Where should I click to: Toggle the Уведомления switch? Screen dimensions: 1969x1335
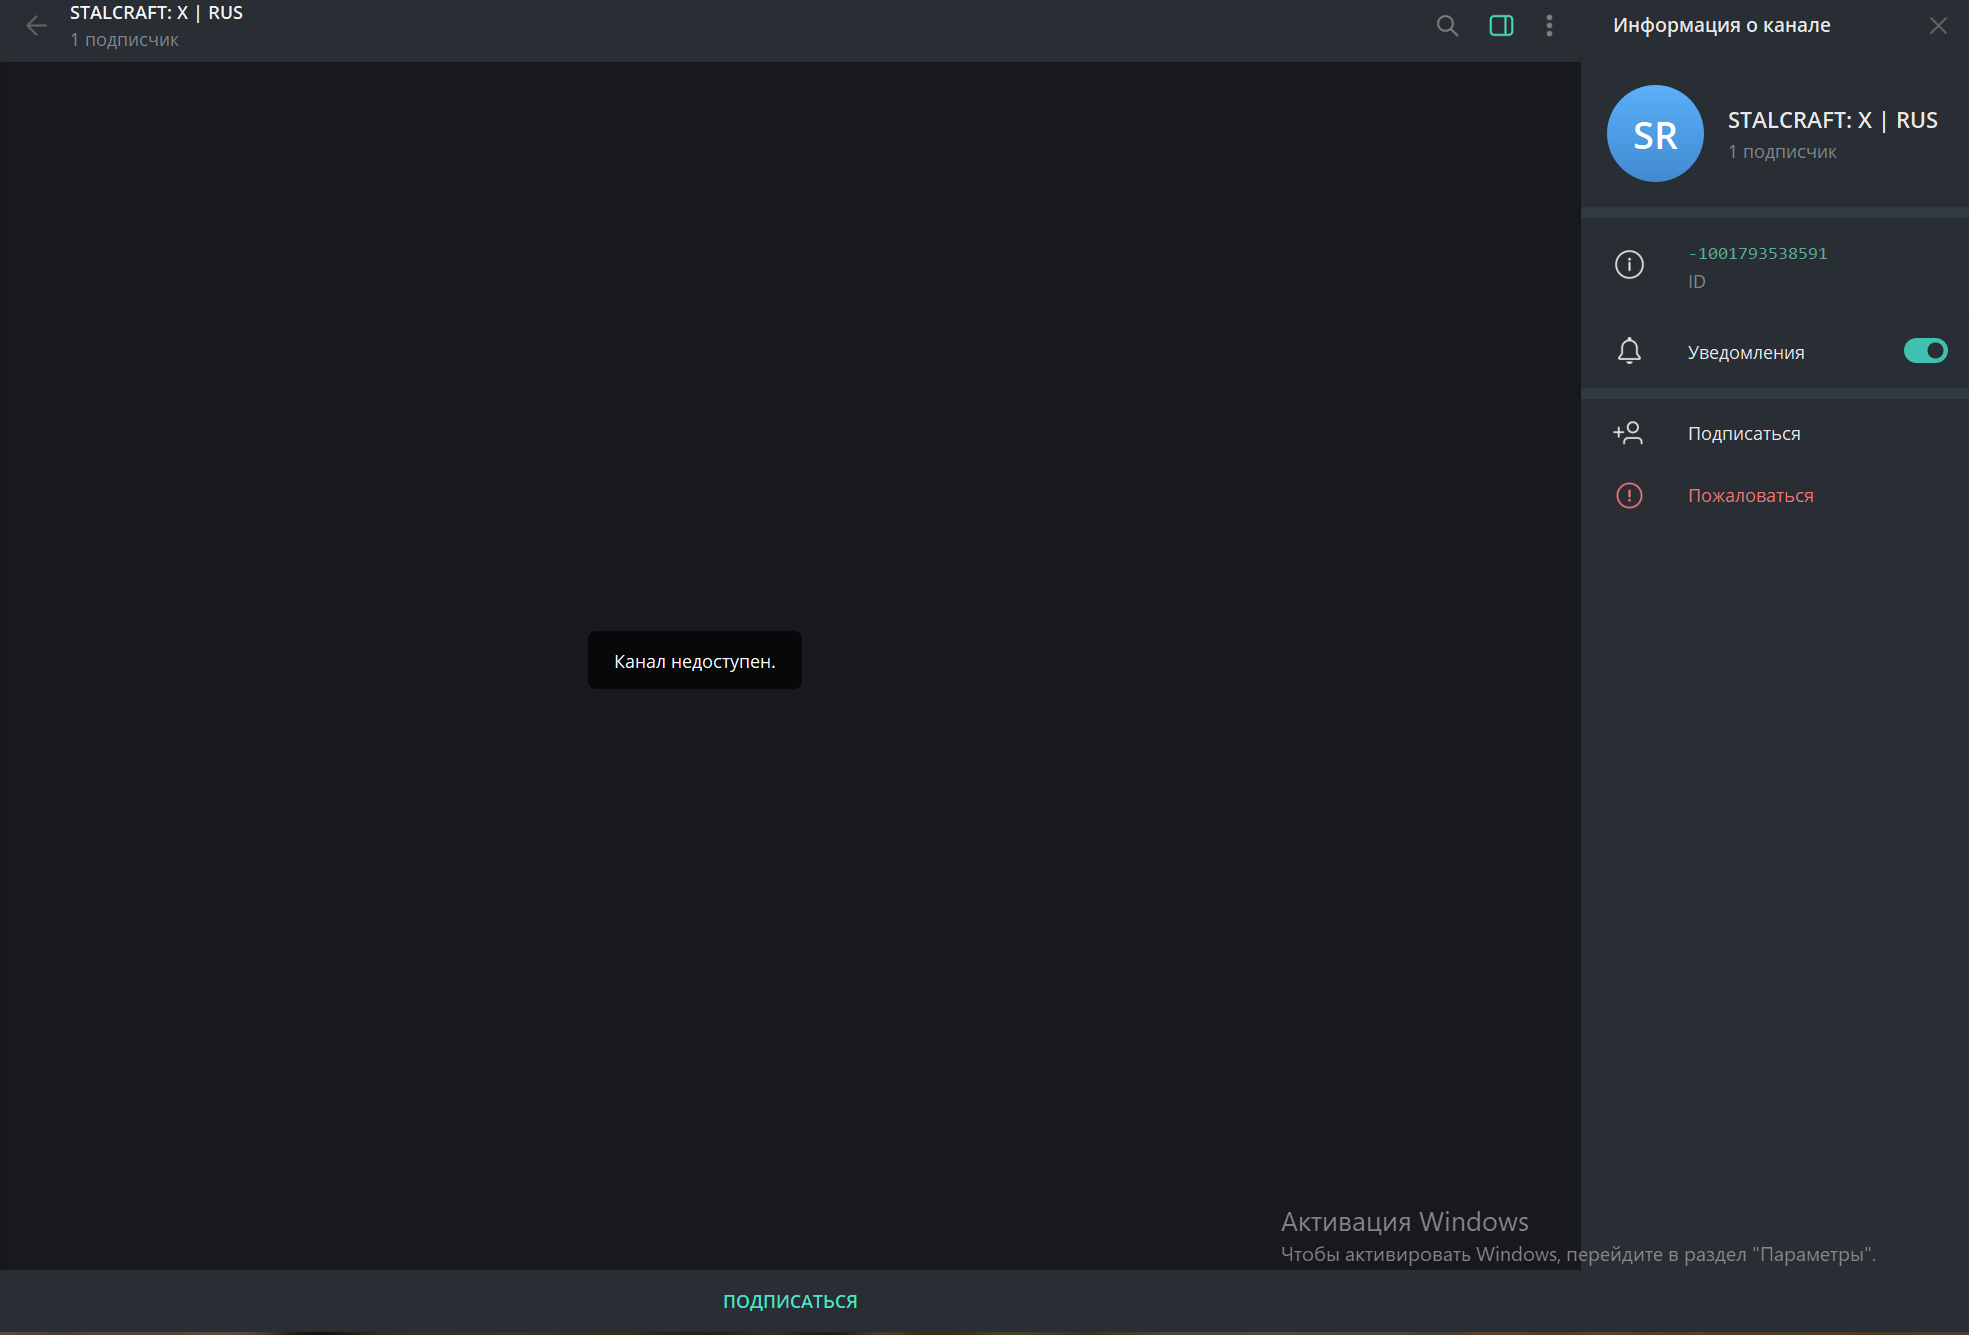[x=1925, y=351]
